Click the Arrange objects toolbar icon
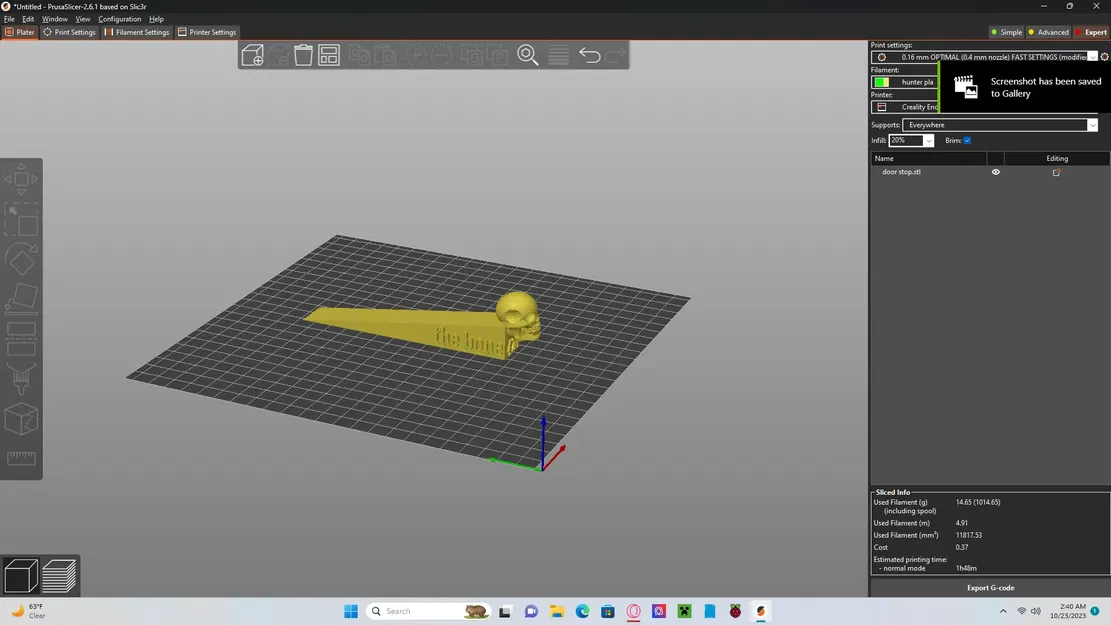1111x625 pixels. (x=329, y=55)
